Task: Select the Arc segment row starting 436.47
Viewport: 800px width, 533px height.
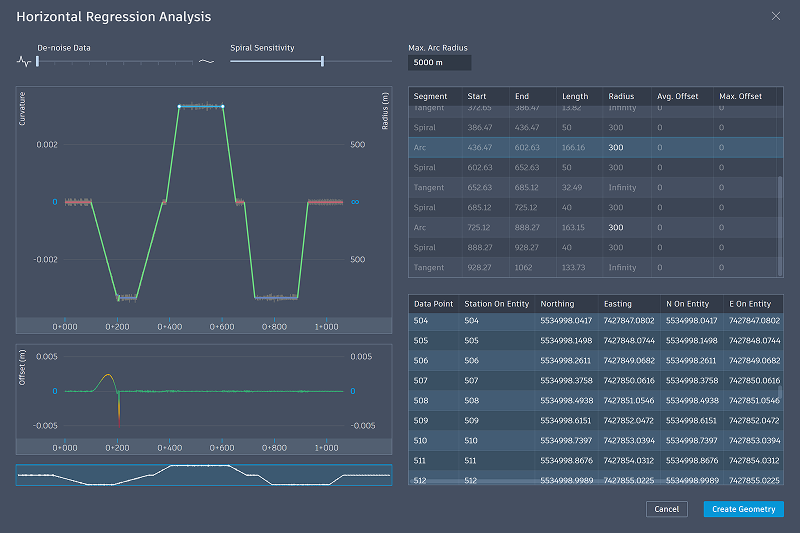Action: 595,147
